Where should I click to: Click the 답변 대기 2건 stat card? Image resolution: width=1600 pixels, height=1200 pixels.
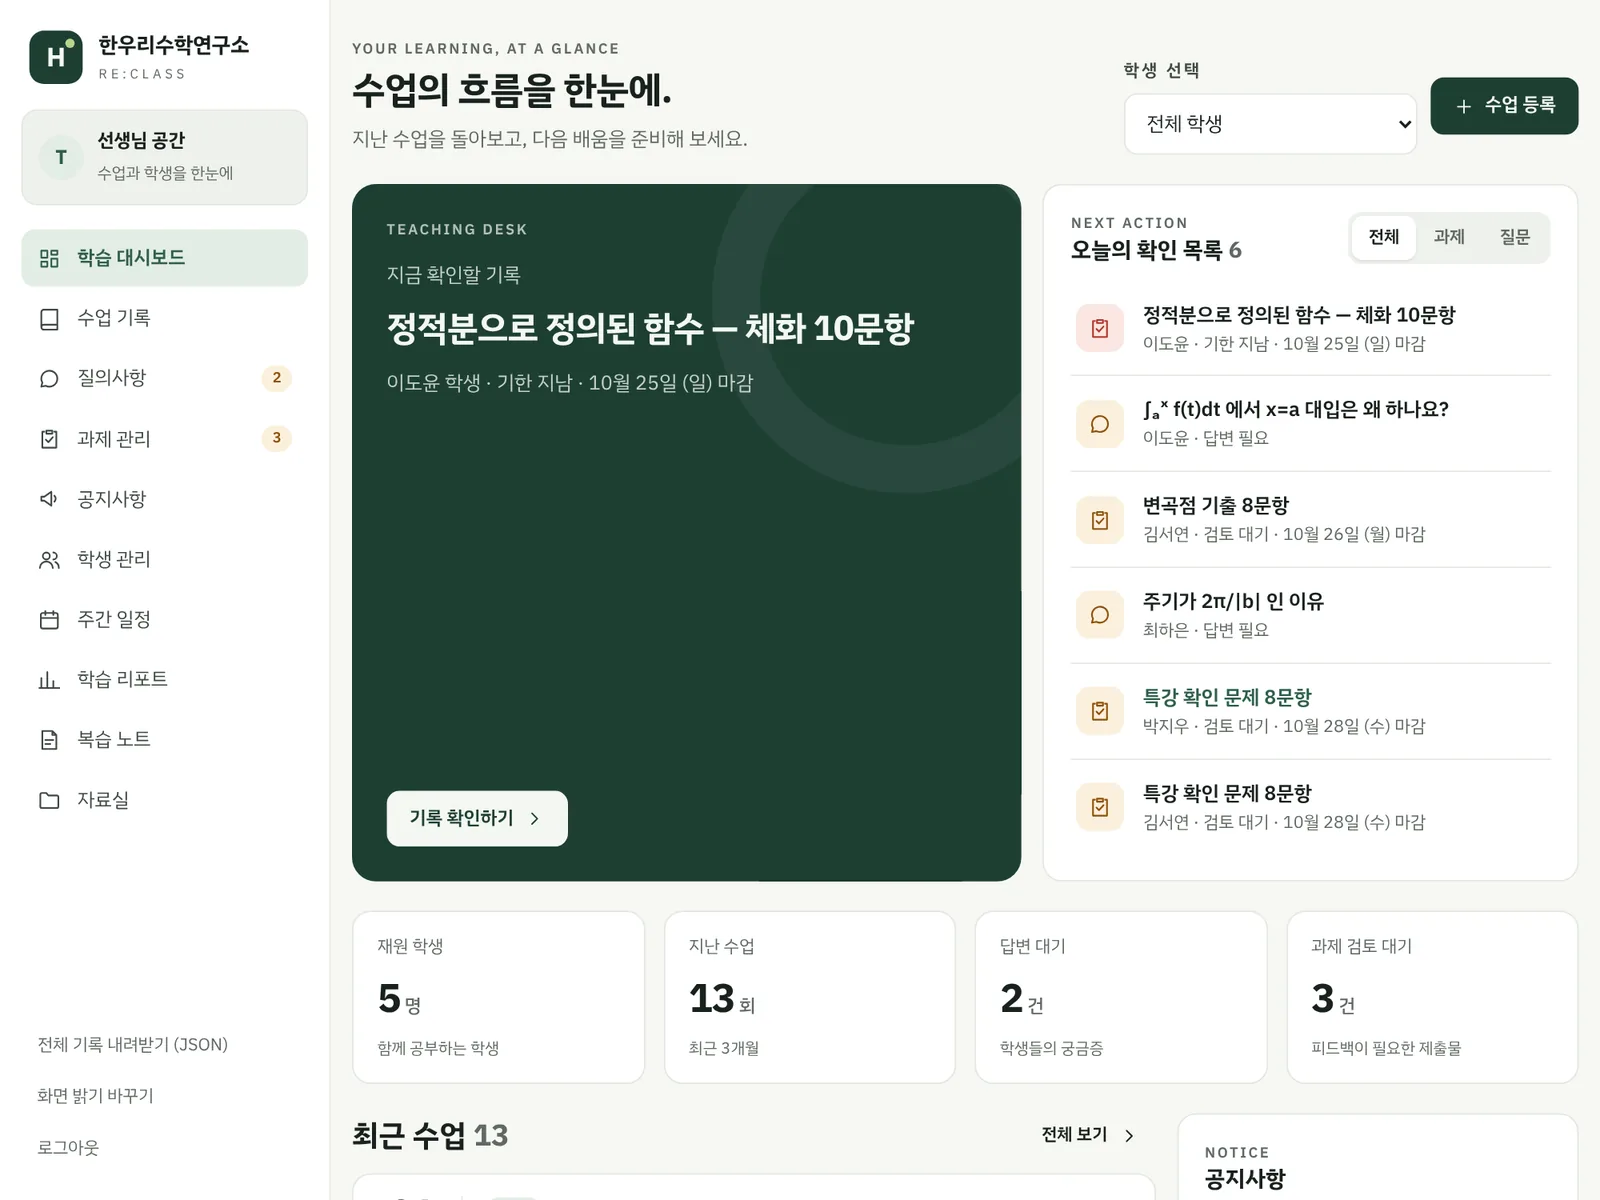(1121, 997)
